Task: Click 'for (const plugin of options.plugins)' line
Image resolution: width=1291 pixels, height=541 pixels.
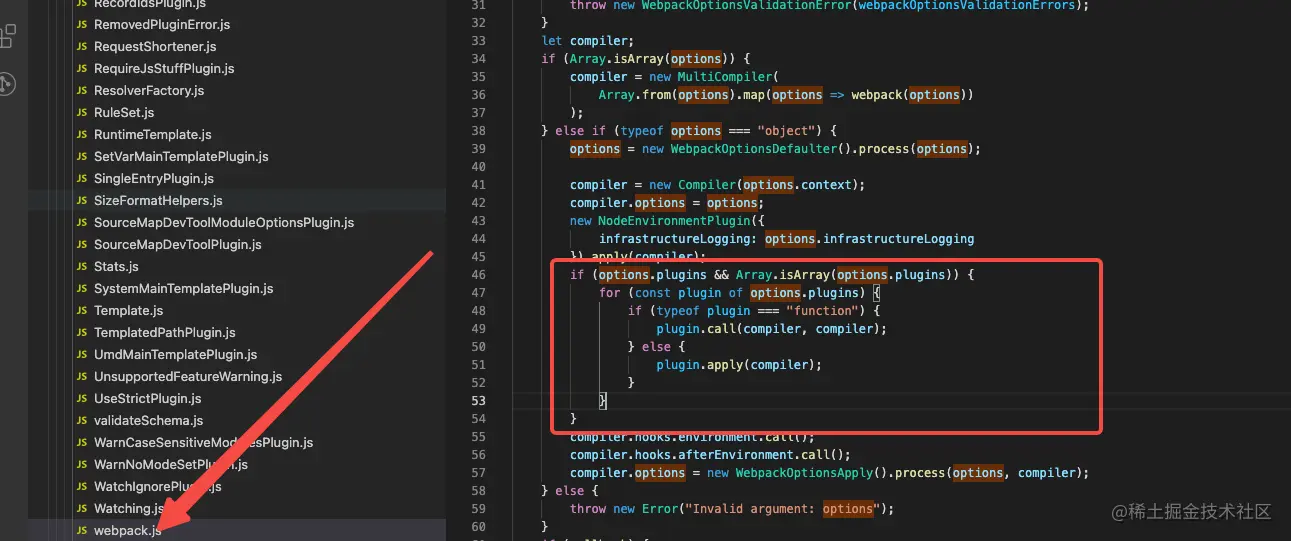Action: point(739,293)
